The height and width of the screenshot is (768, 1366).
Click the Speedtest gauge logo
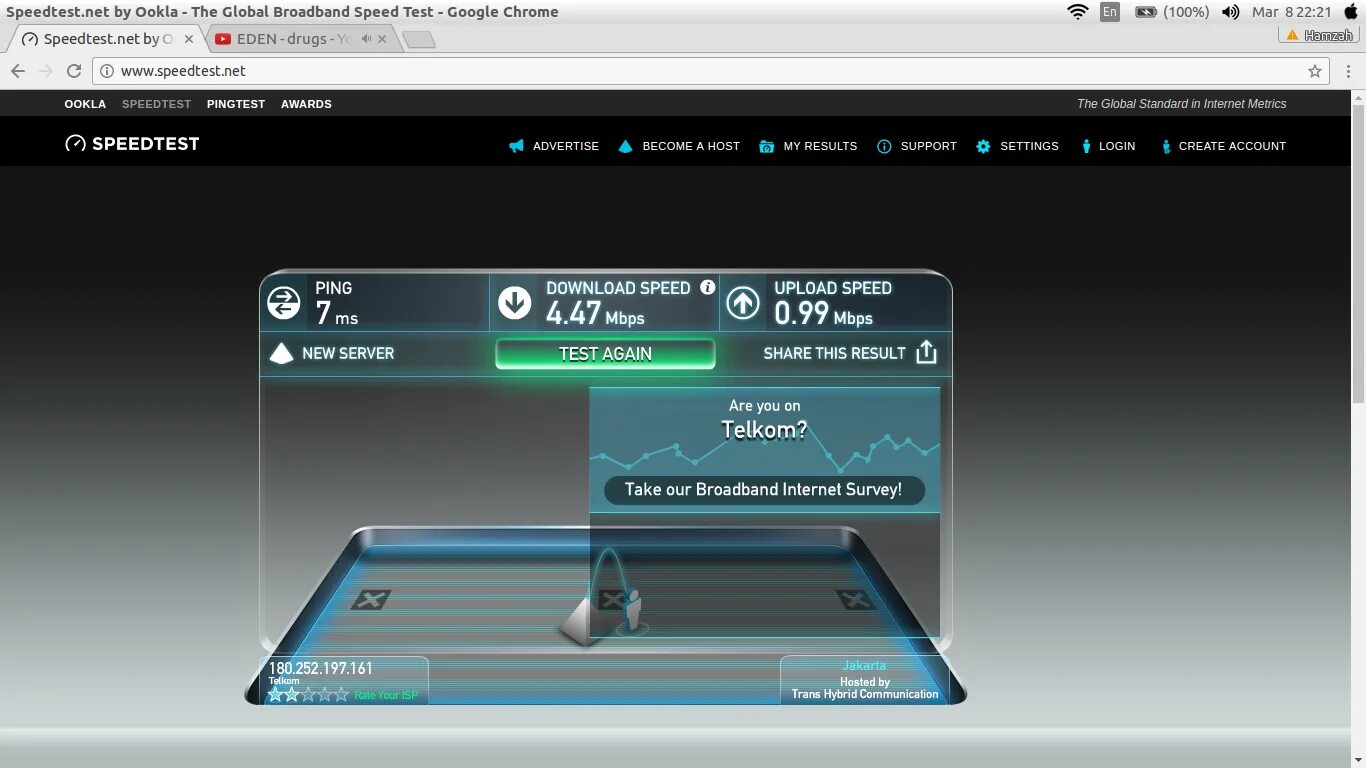75,143
